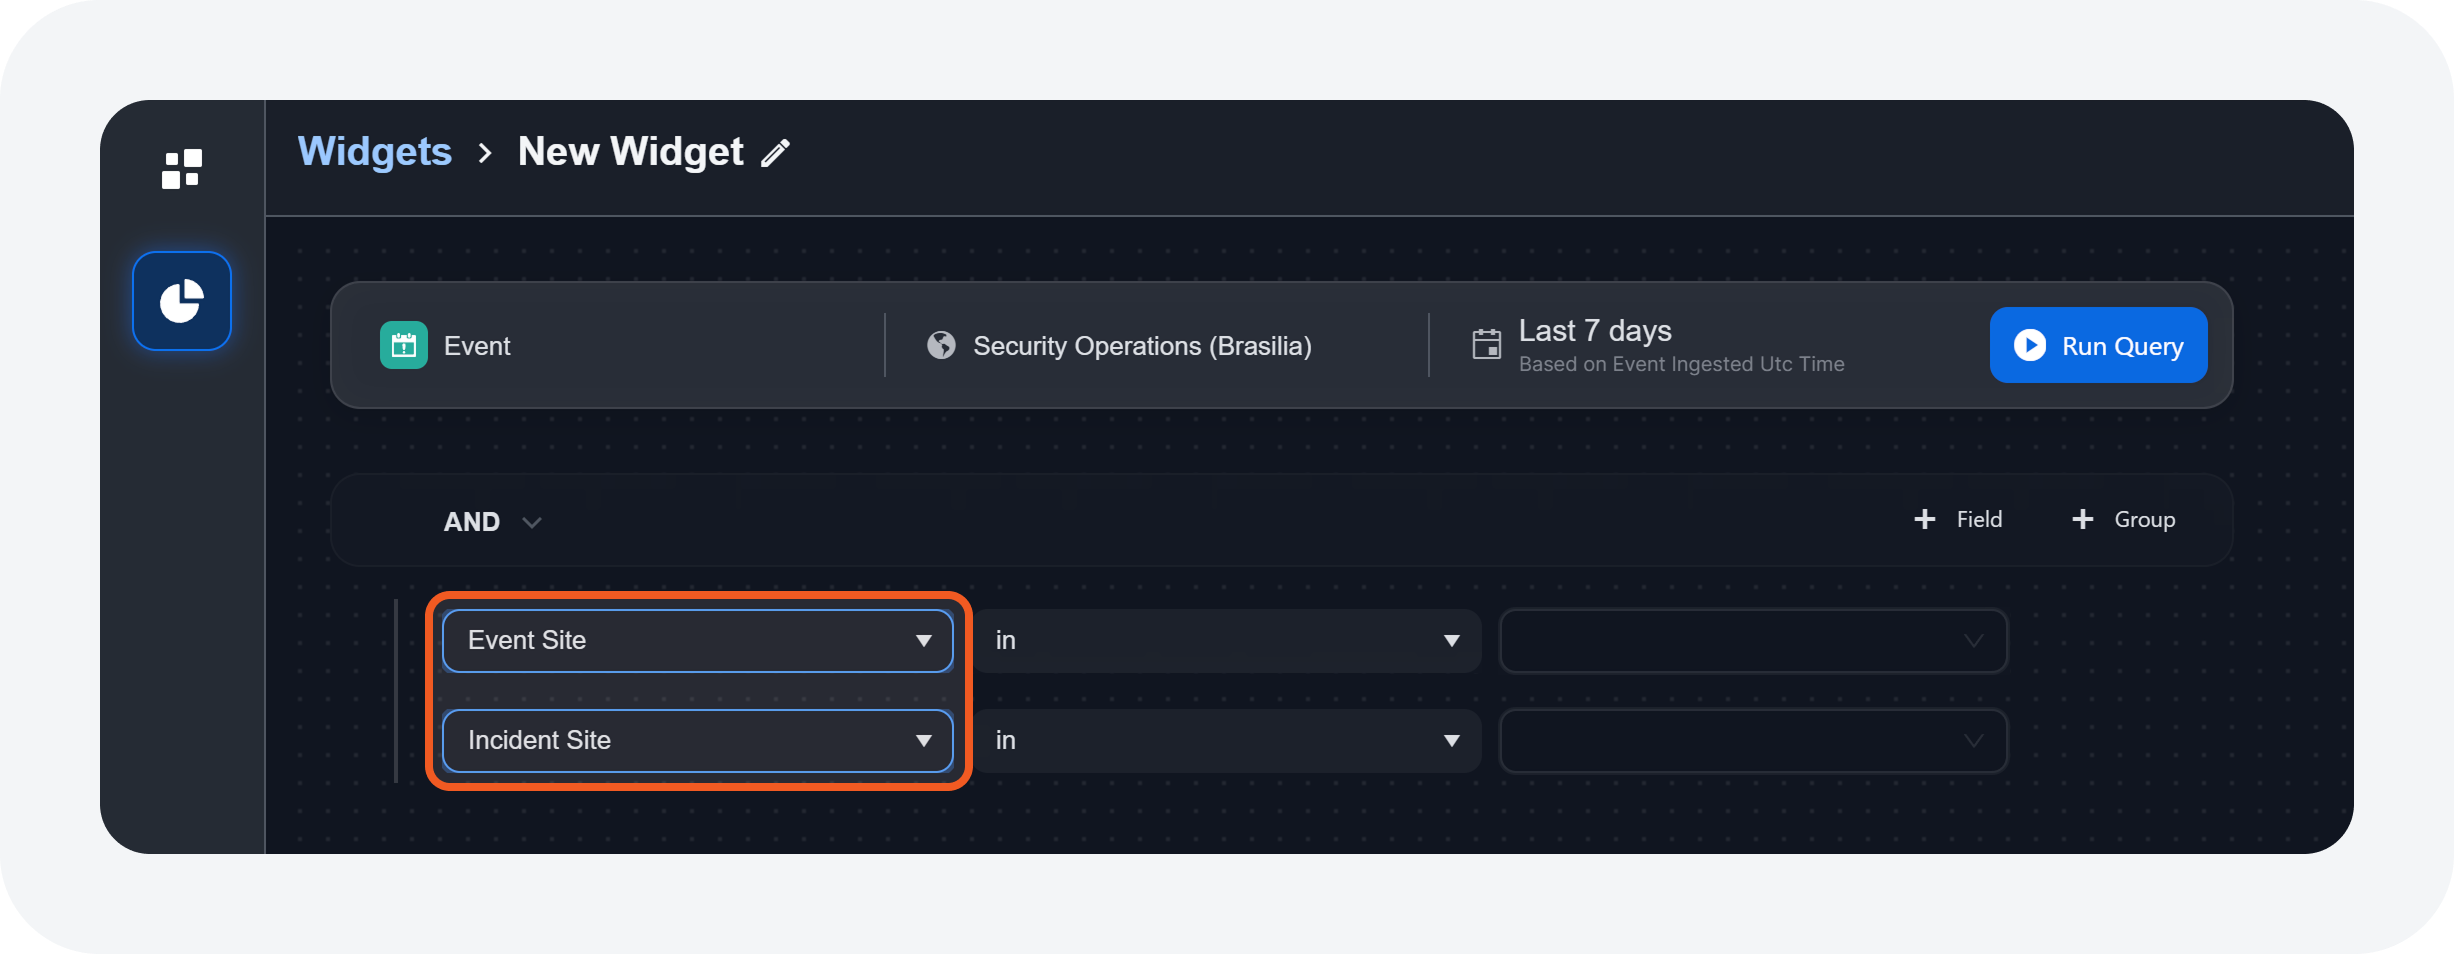The height and width of the screenshot is (954, 2454).
Task: Click the plus icon beside Field
Action: [x=1924, y=519]
